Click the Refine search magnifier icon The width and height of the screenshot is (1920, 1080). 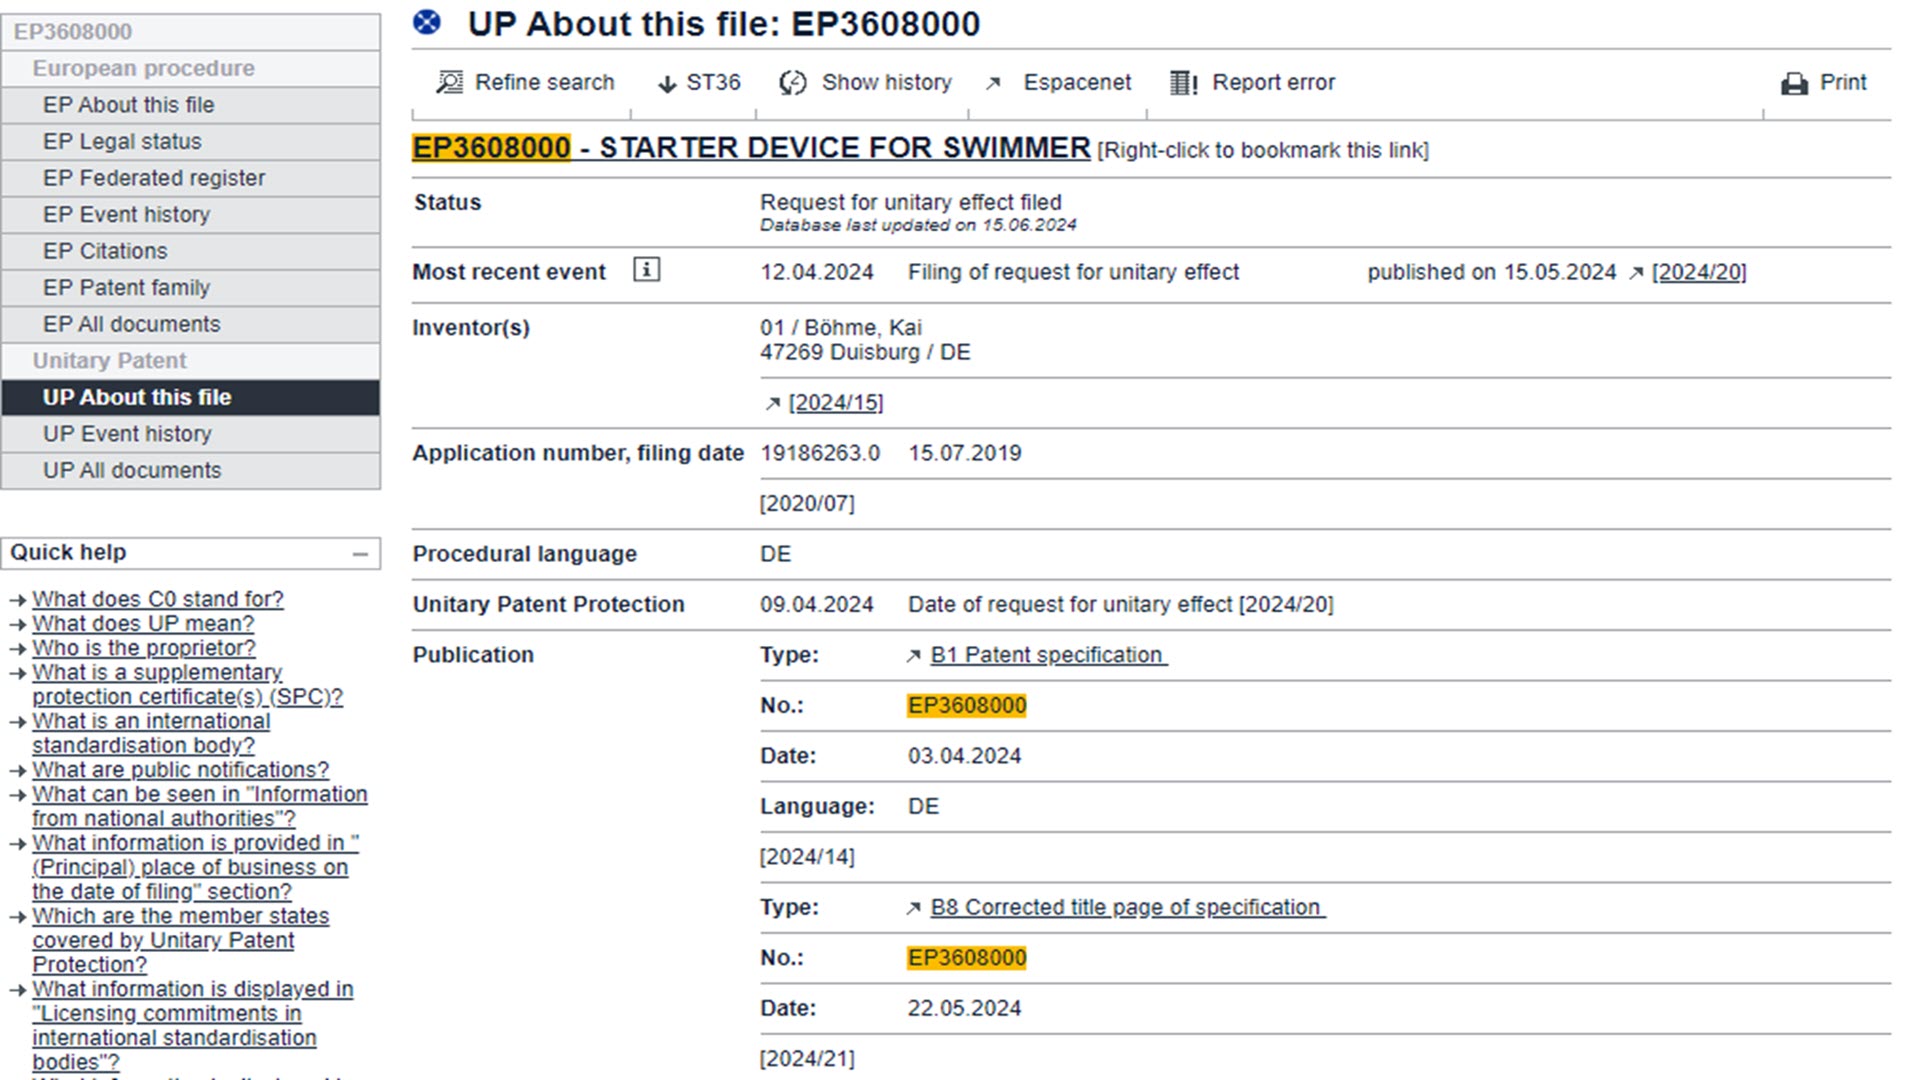(x=450, y=83)
